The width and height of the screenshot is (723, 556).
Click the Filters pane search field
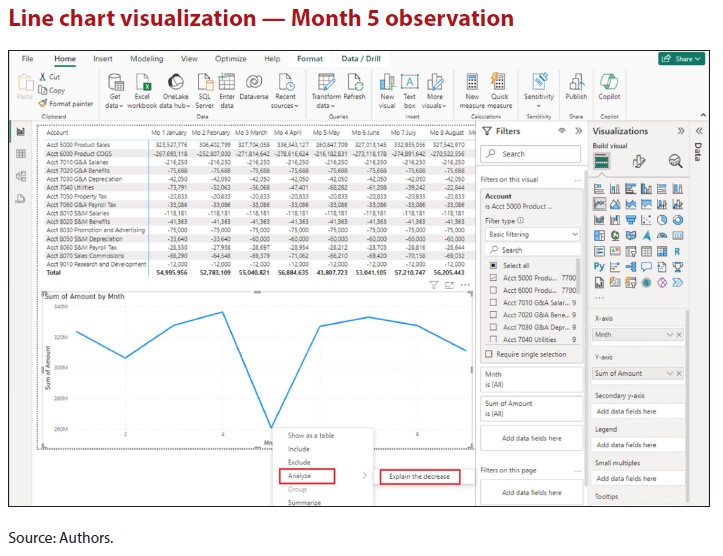[530, 154]
